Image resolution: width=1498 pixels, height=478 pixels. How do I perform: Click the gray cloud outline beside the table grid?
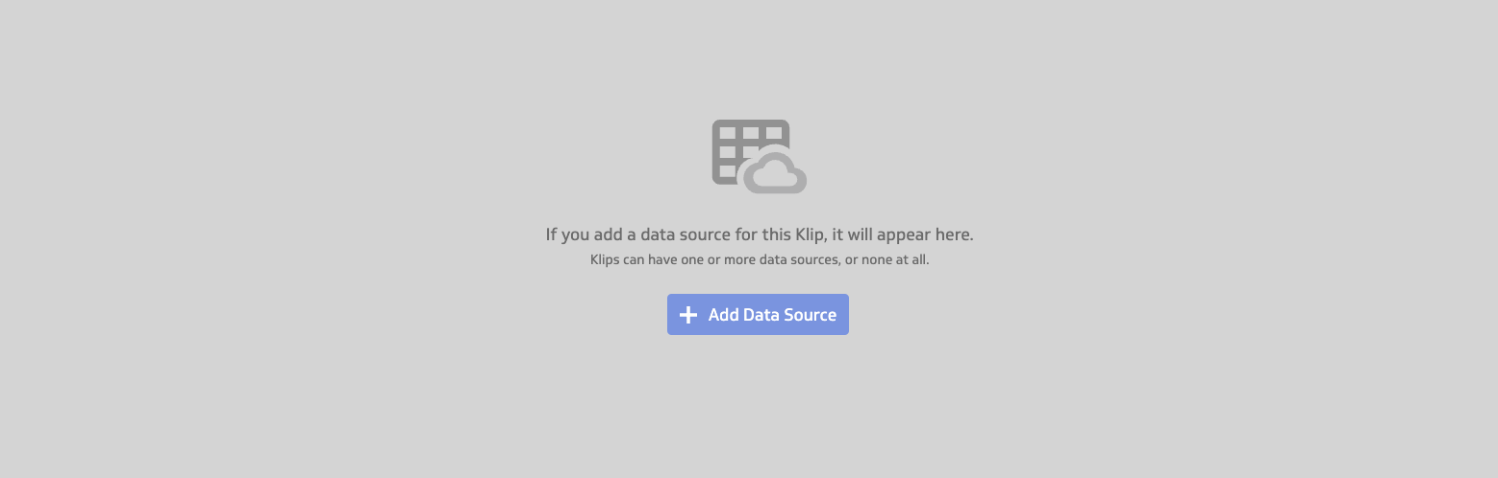click(775, 172)
